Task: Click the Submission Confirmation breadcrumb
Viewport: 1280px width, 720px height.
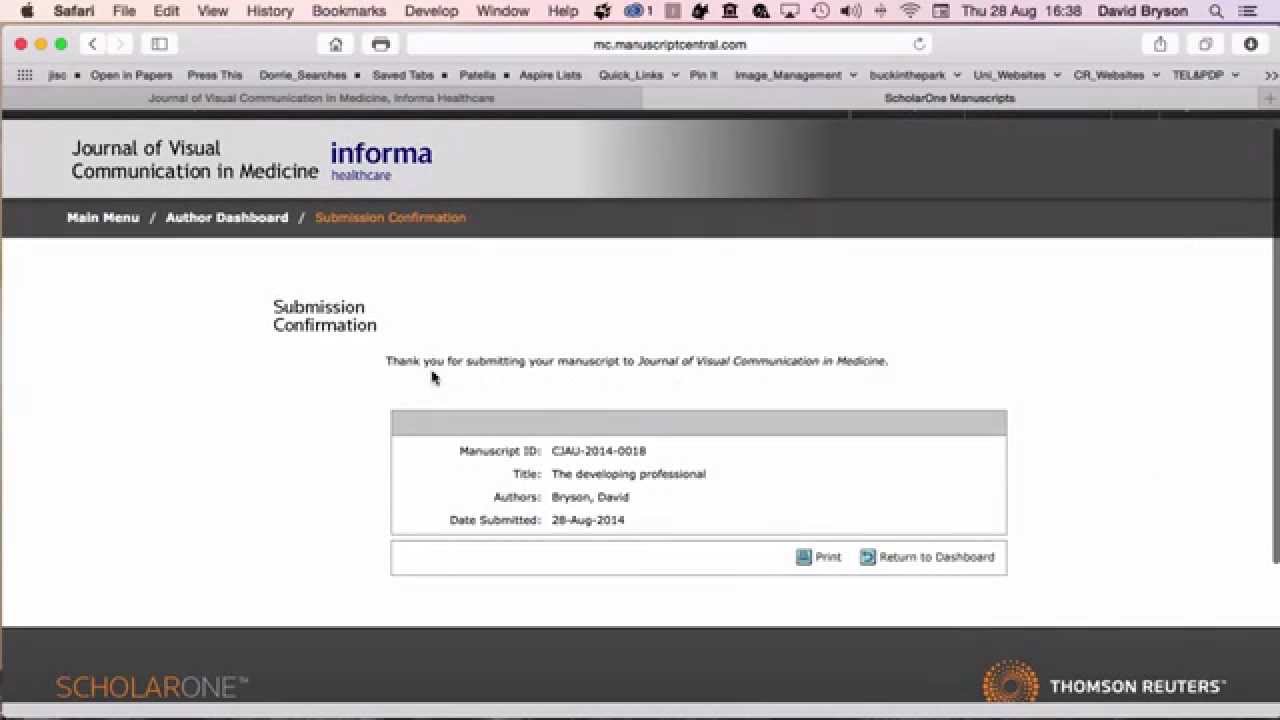Action: (390, 217)
